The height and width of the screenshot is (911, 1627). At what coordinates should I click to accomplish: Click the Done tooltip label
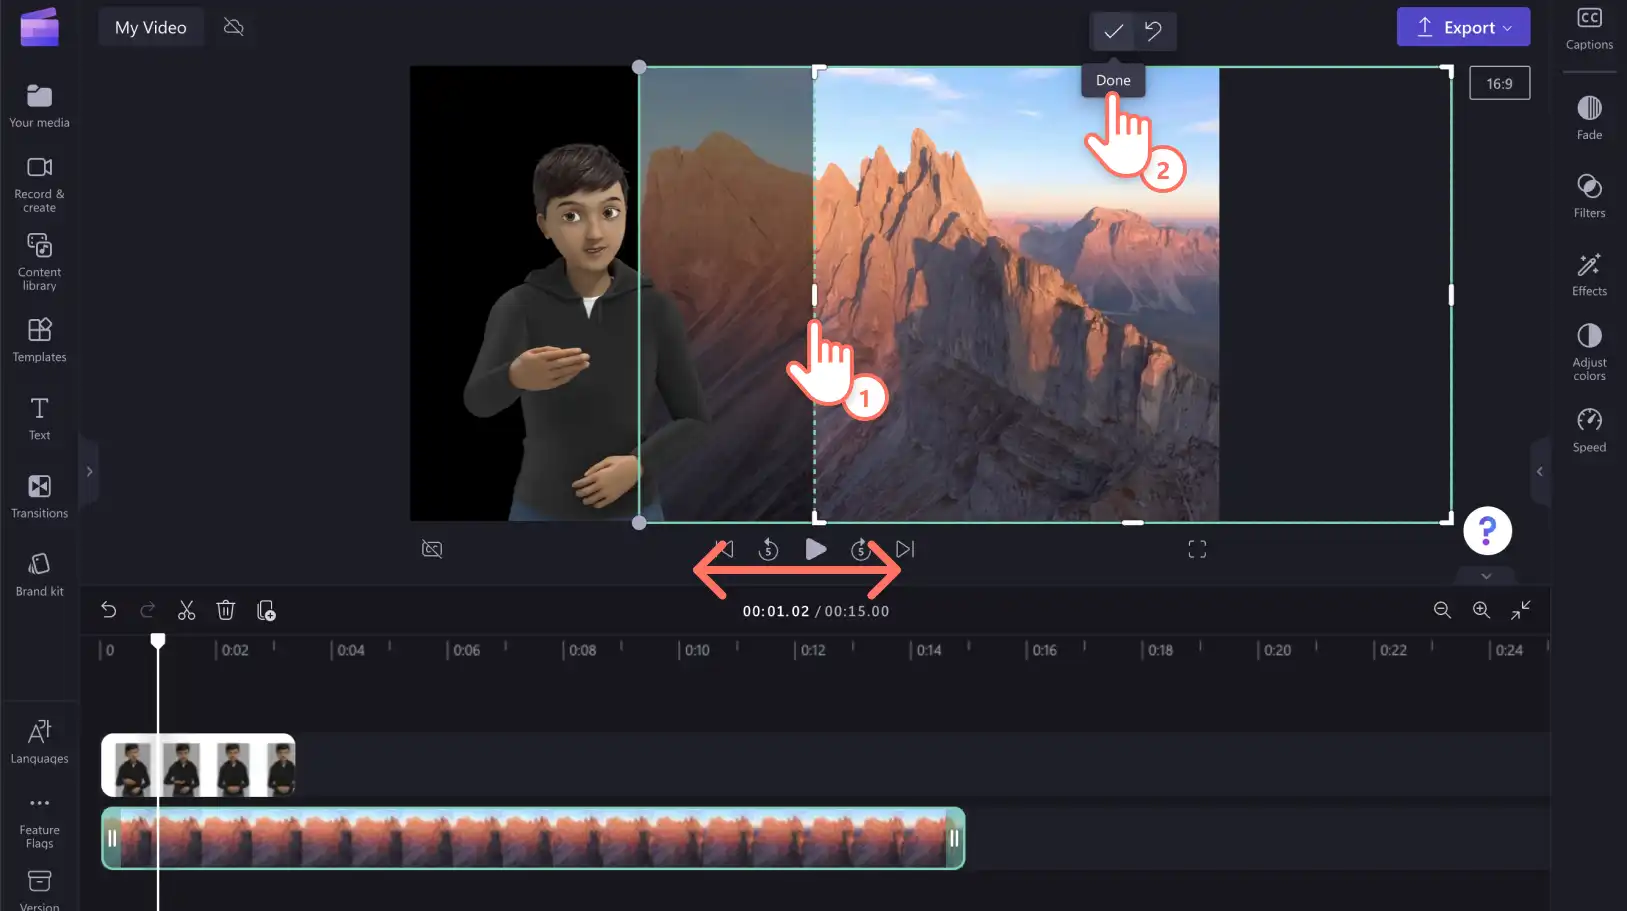point(1113,80)
